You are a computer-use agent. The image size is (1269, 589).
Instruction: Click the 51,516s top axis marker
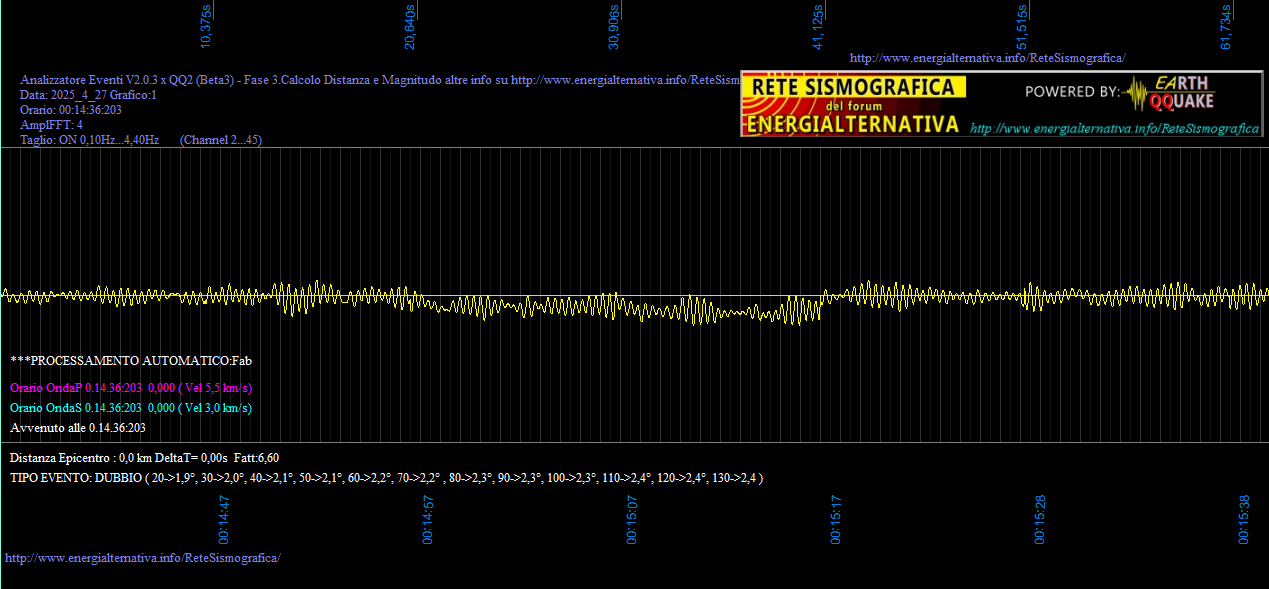tap(1022, 26)
